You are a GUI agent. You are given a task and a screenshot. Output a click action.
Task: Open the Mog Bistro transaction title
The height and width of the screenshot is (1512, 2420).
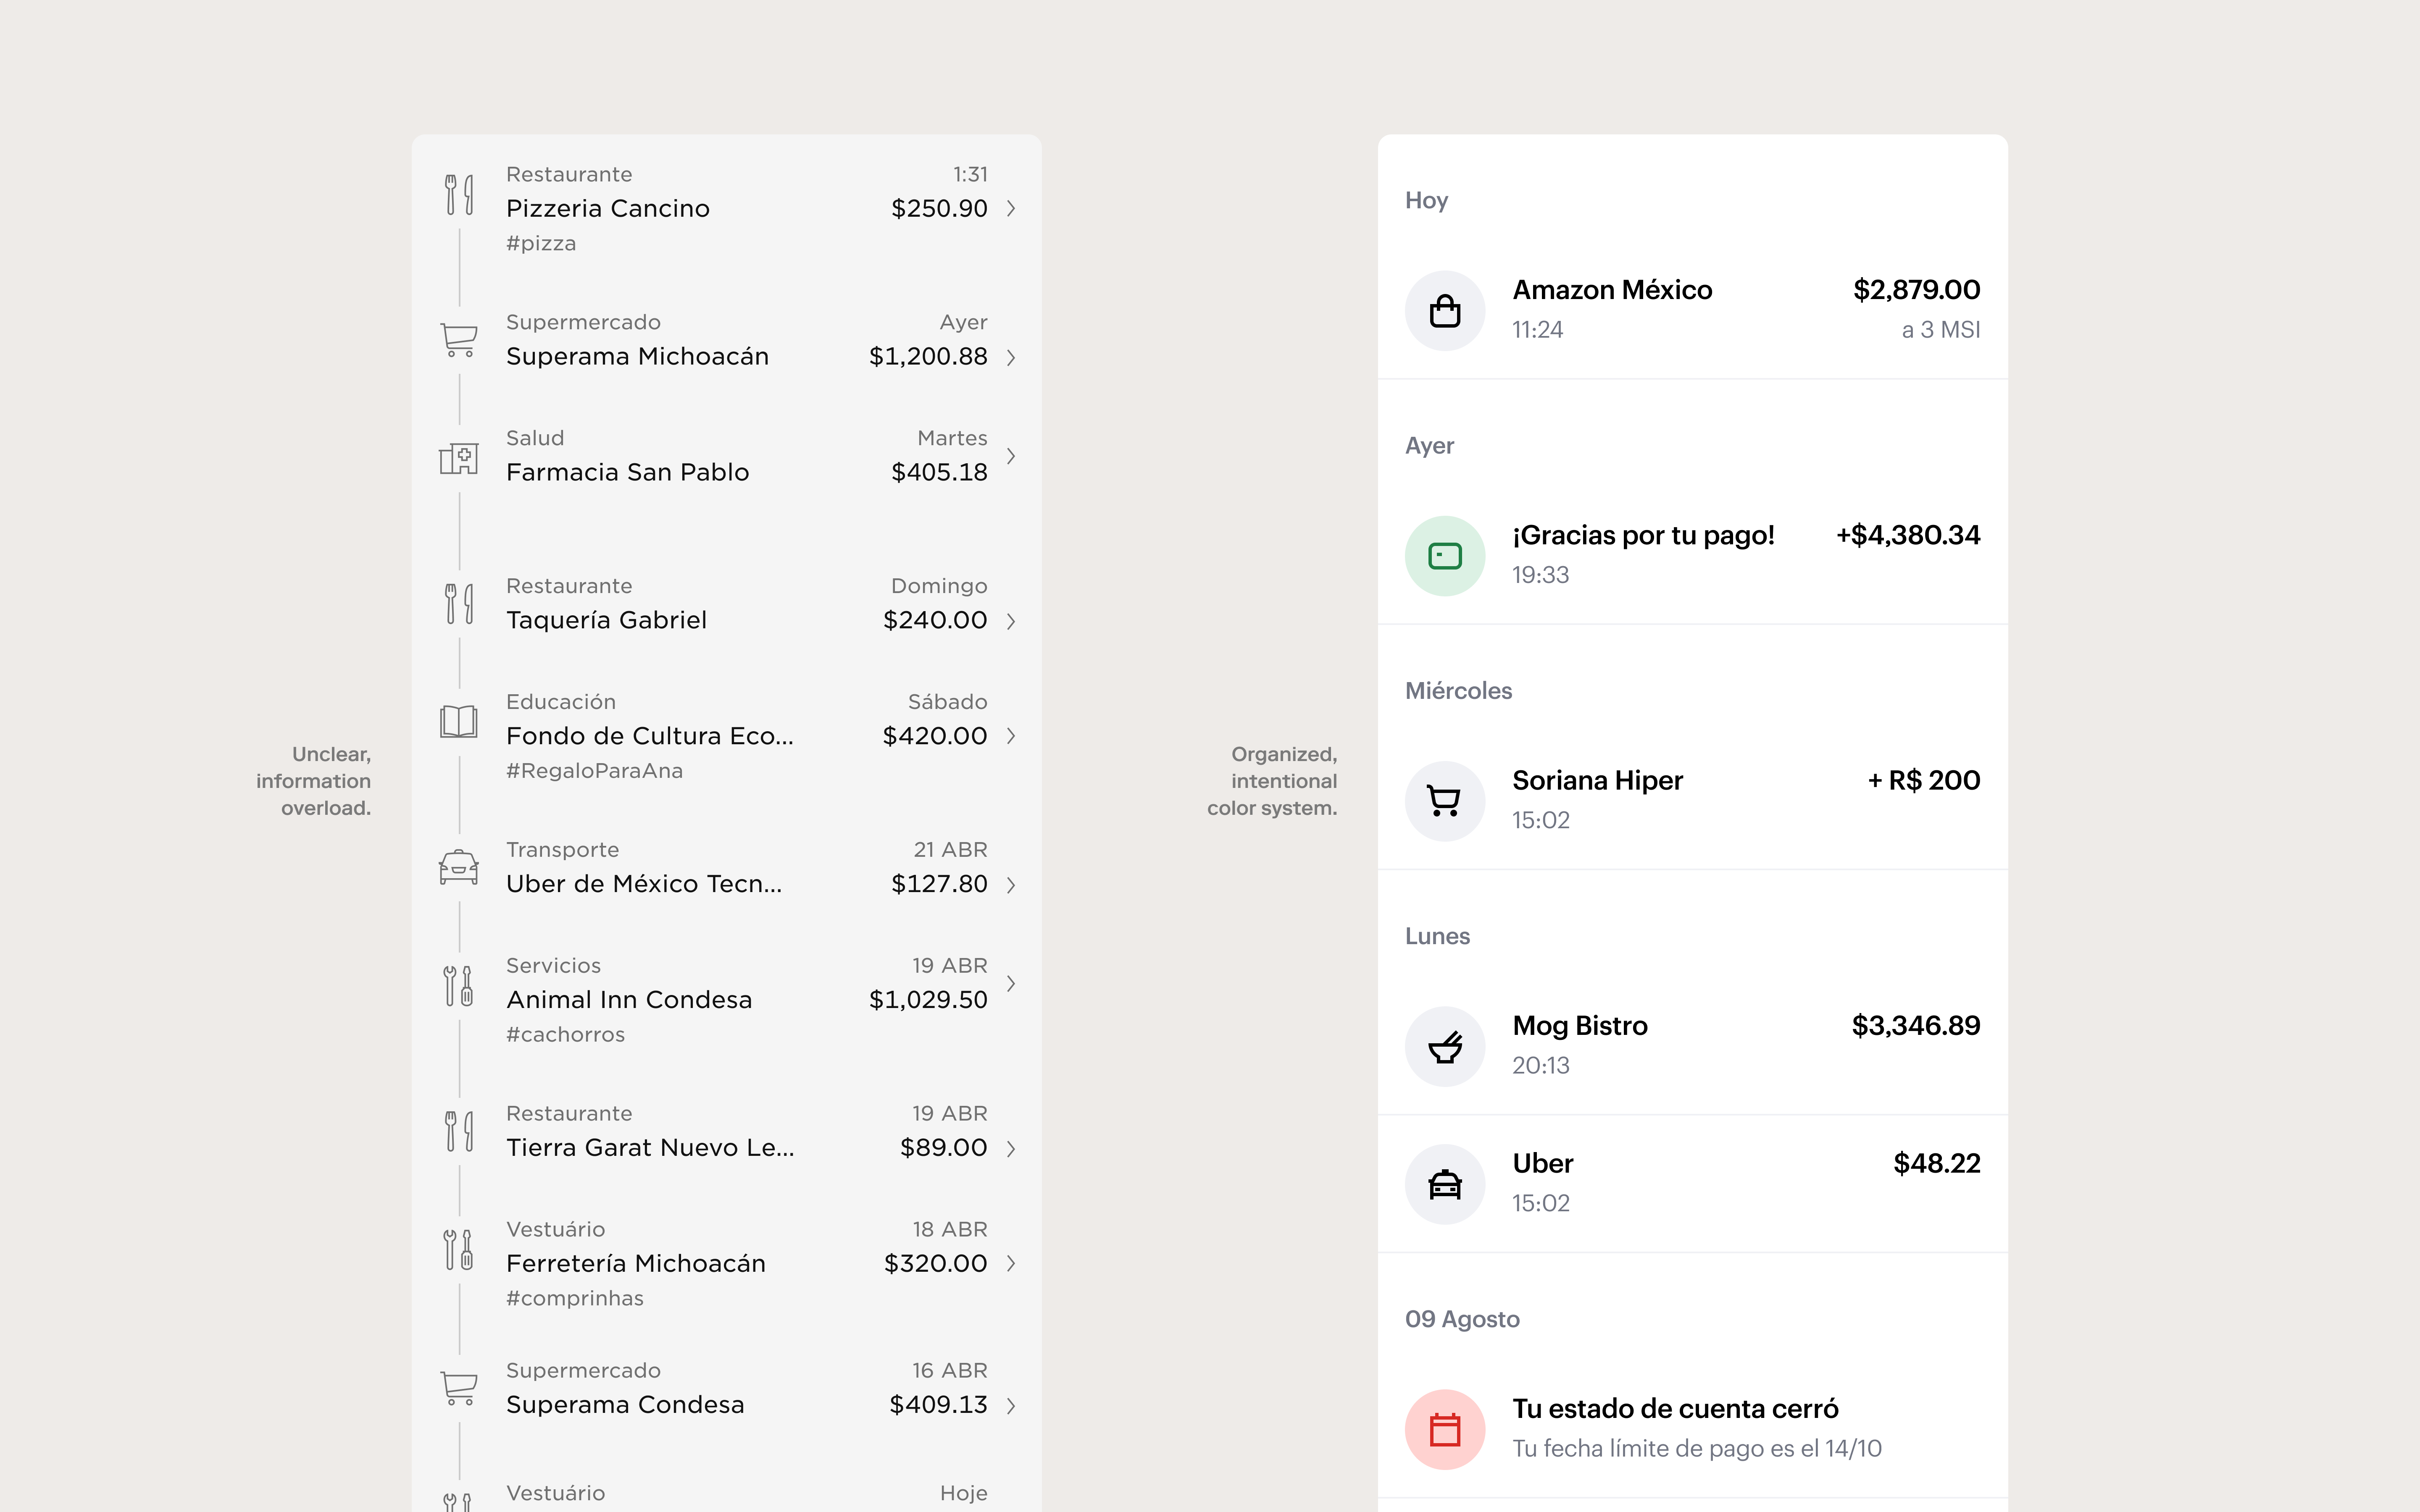click(1580, 1026)
